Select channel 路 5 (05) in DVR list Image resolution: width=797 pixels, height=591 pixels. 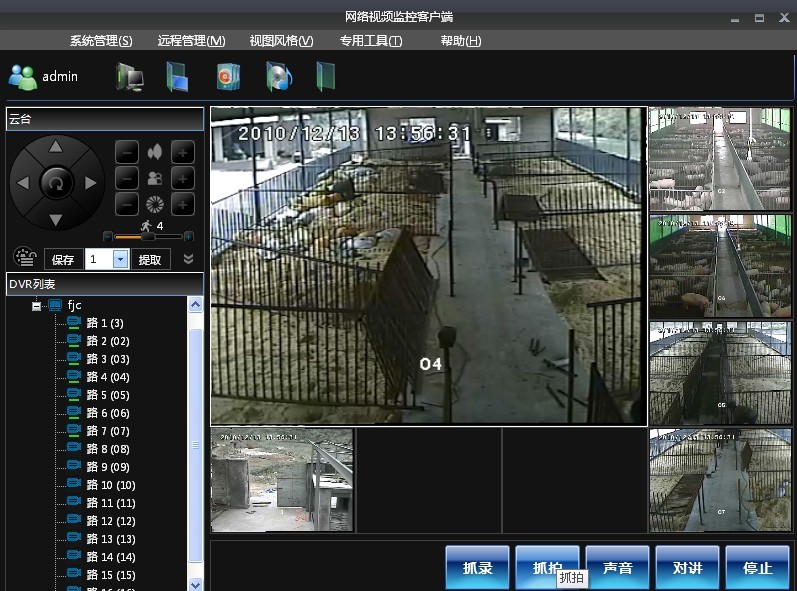(x=107, y=395)
